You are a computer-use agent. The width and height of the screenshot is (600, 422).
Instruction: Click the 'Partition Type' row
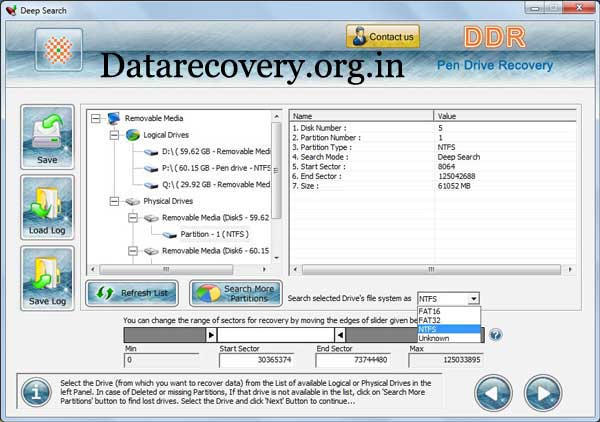click(432, 147)
